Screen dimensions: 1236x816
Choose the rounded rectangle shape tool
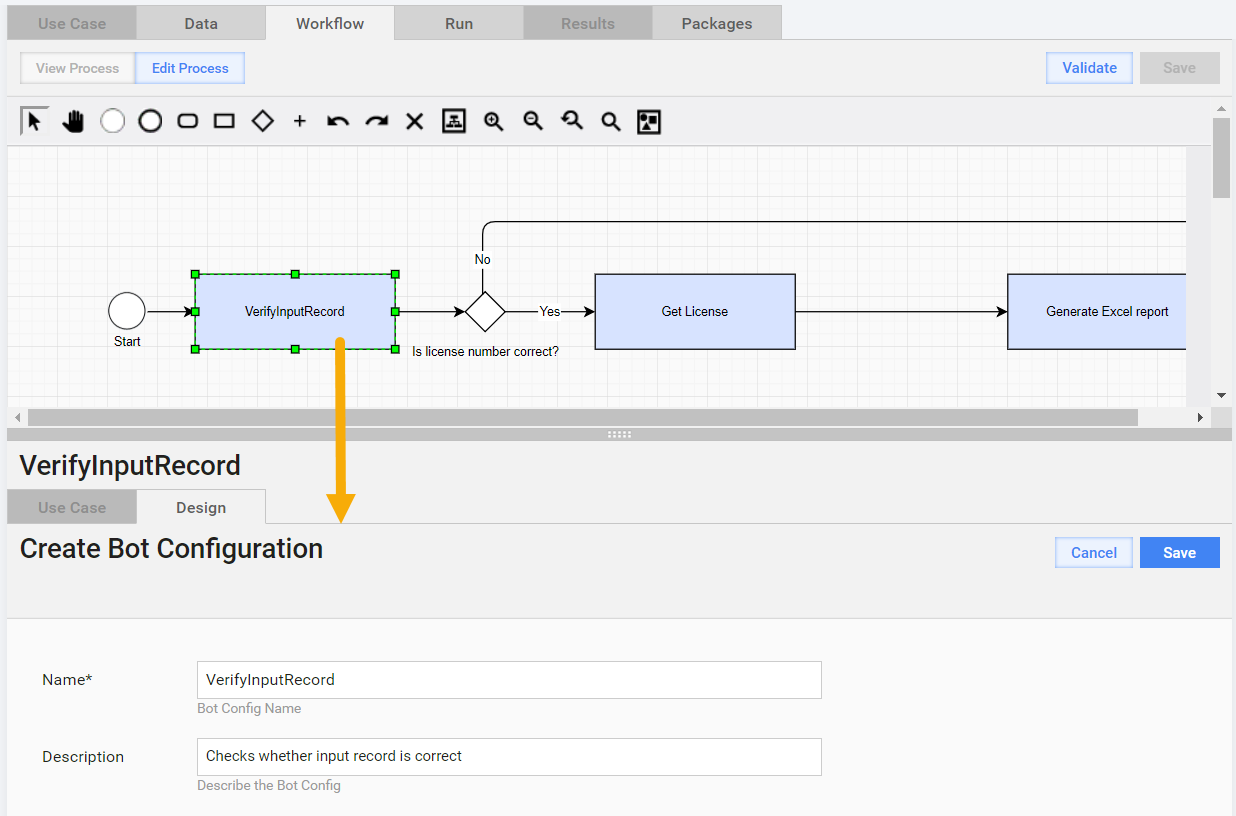(187, 122)
